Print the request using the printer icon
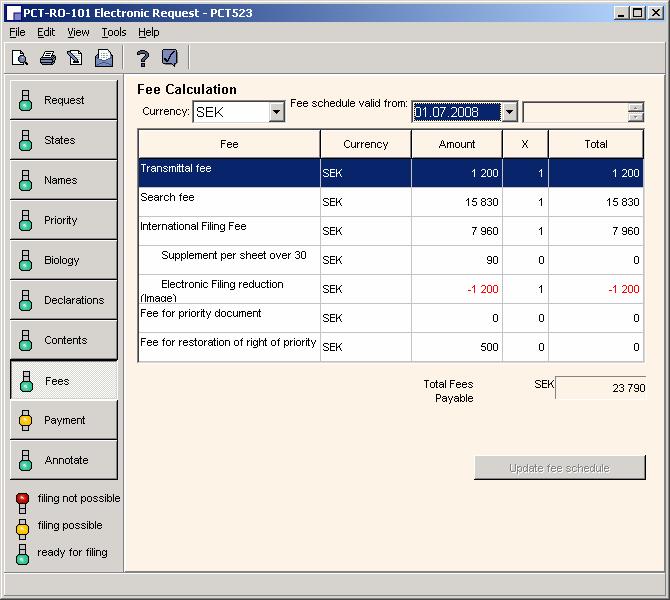Screen dimensions: 670x600 point(47,58)
